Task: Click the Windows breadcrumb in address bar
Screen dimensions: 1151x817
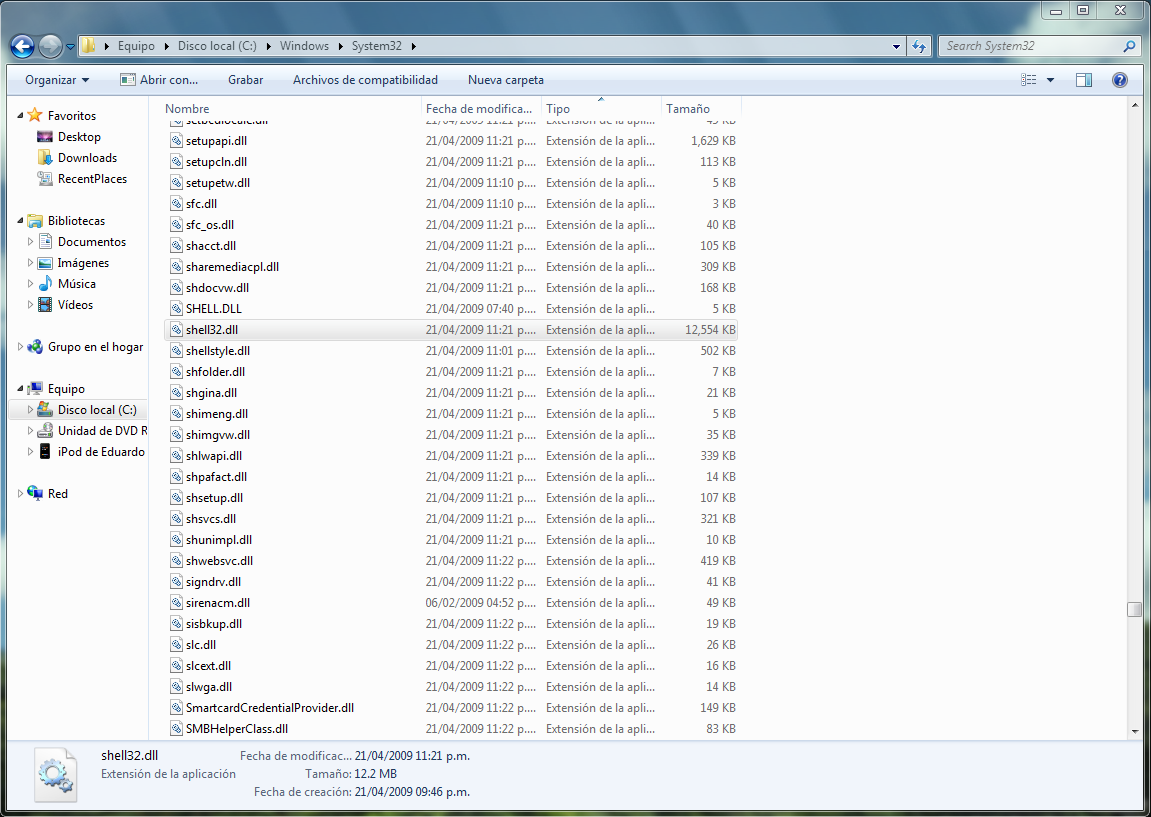Action: pos(304,46)
